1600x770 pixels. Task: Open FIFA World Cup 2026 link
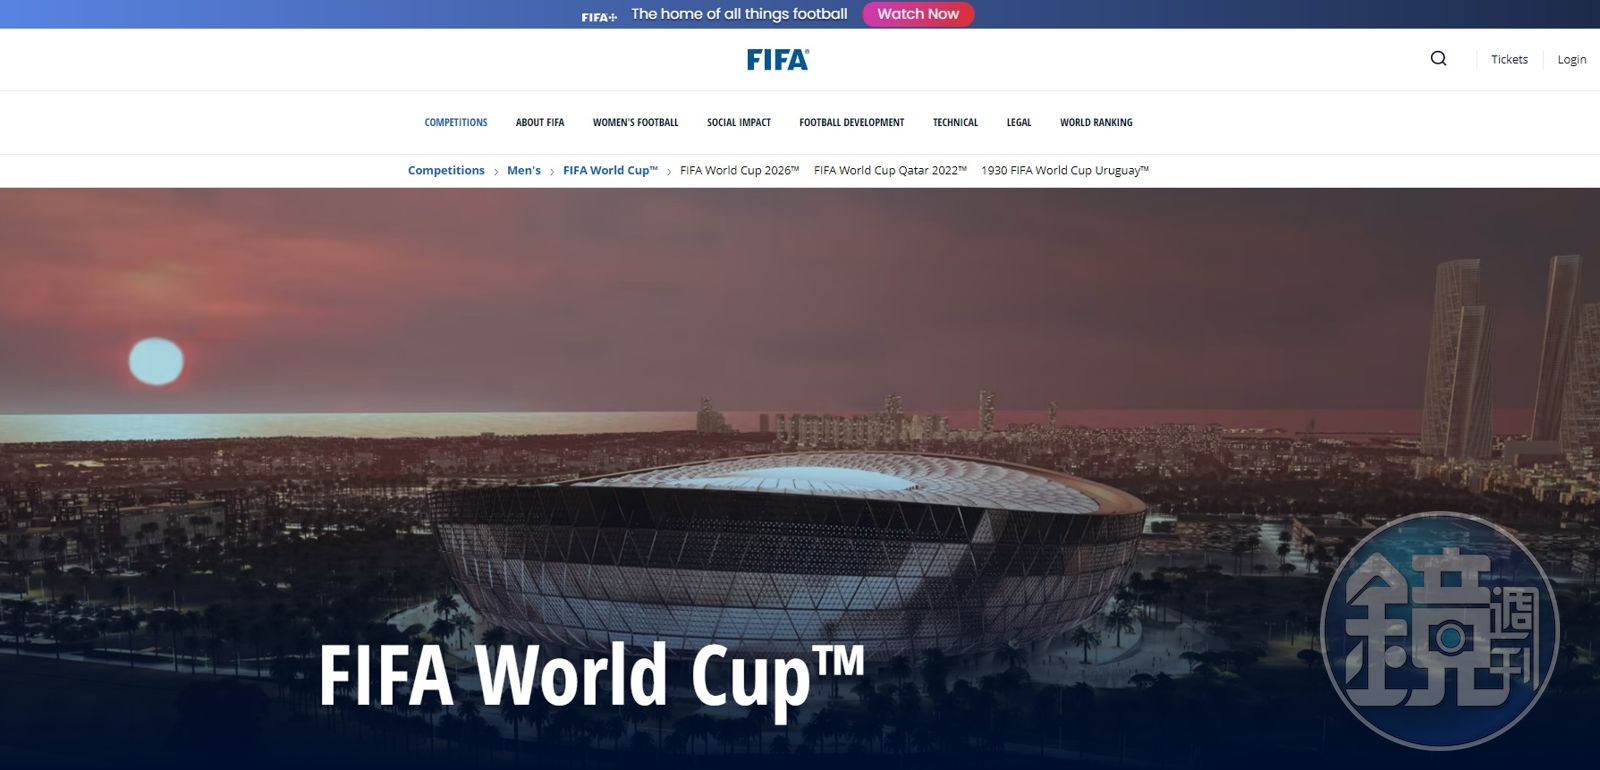[740, 171]
